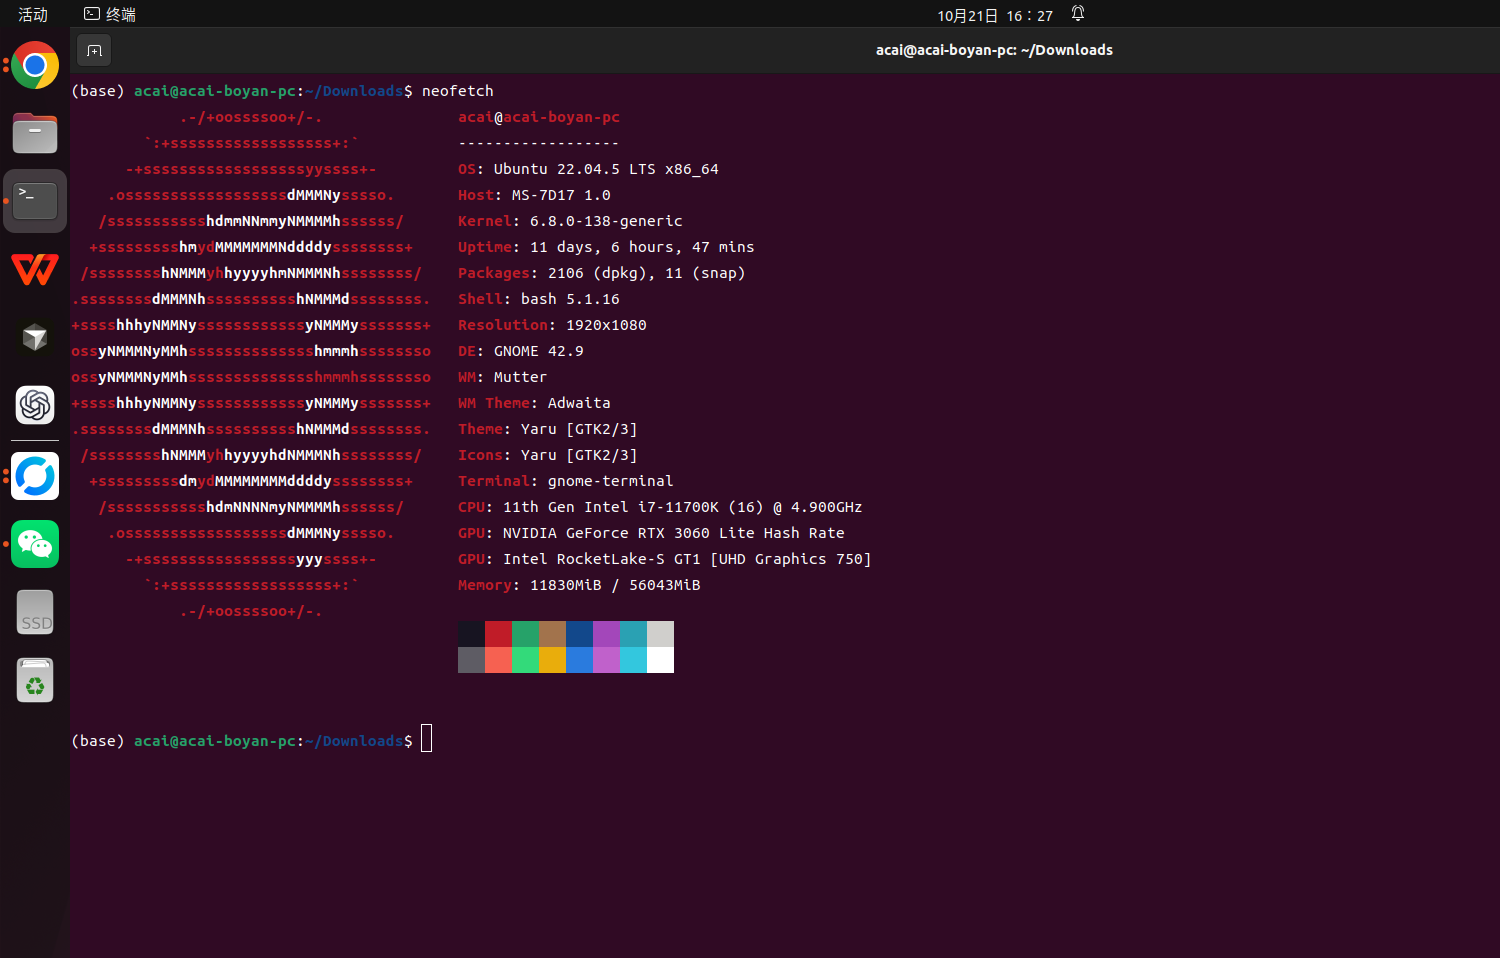This screenshot has width=1500, height=958.
Task: Launch WPS Office from the dock
Action: pyautogui.click(x=35, y=269)
